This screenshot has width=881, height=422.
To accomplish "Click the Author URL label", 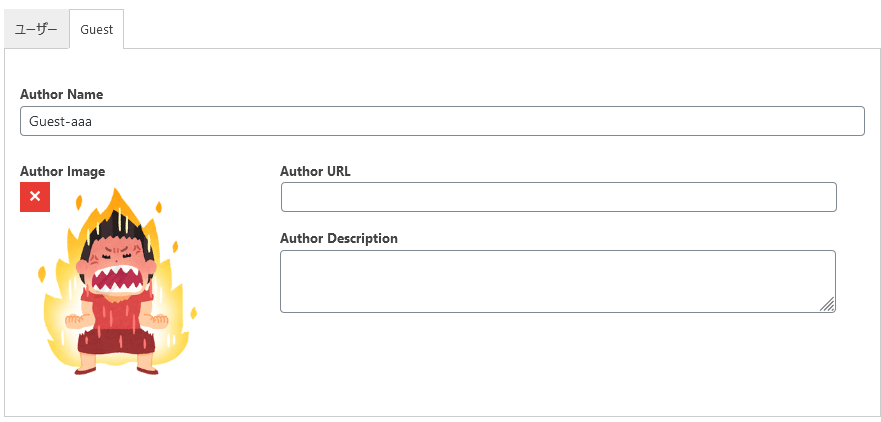I will click(x=316, y=172).
